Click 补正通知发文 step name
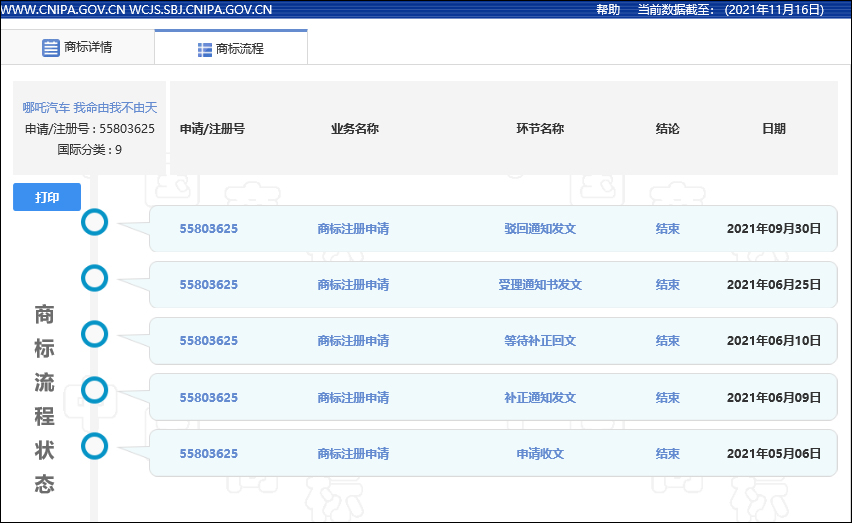The image size is (852, 523). [x=540, y=398]
